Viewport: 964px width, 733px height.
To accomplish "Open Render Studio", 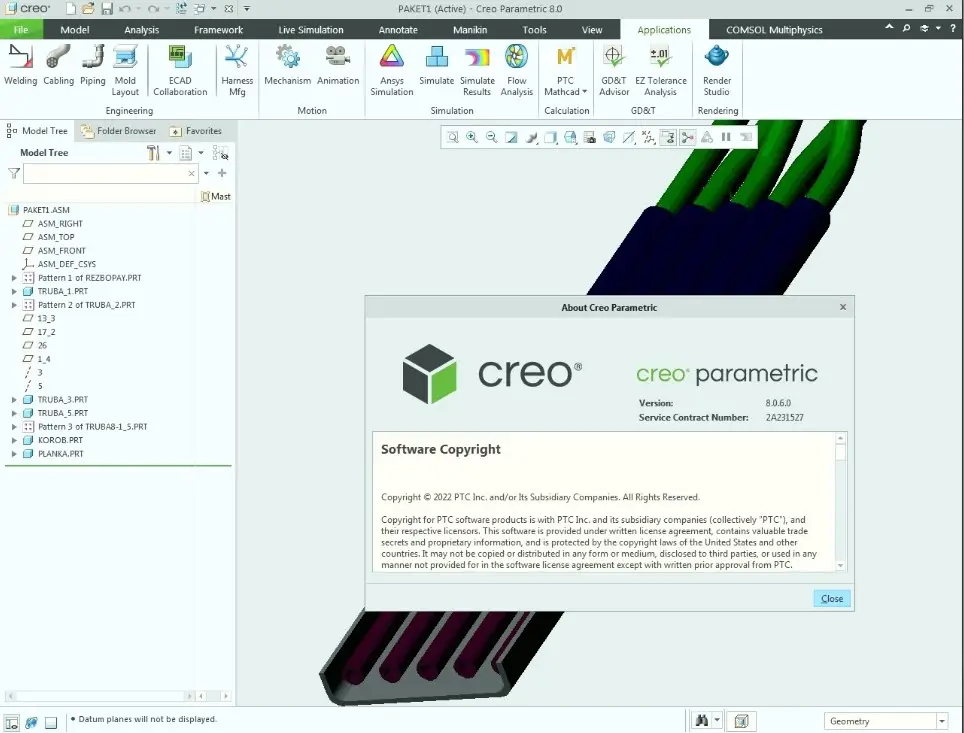I will [x=717, y=71].
